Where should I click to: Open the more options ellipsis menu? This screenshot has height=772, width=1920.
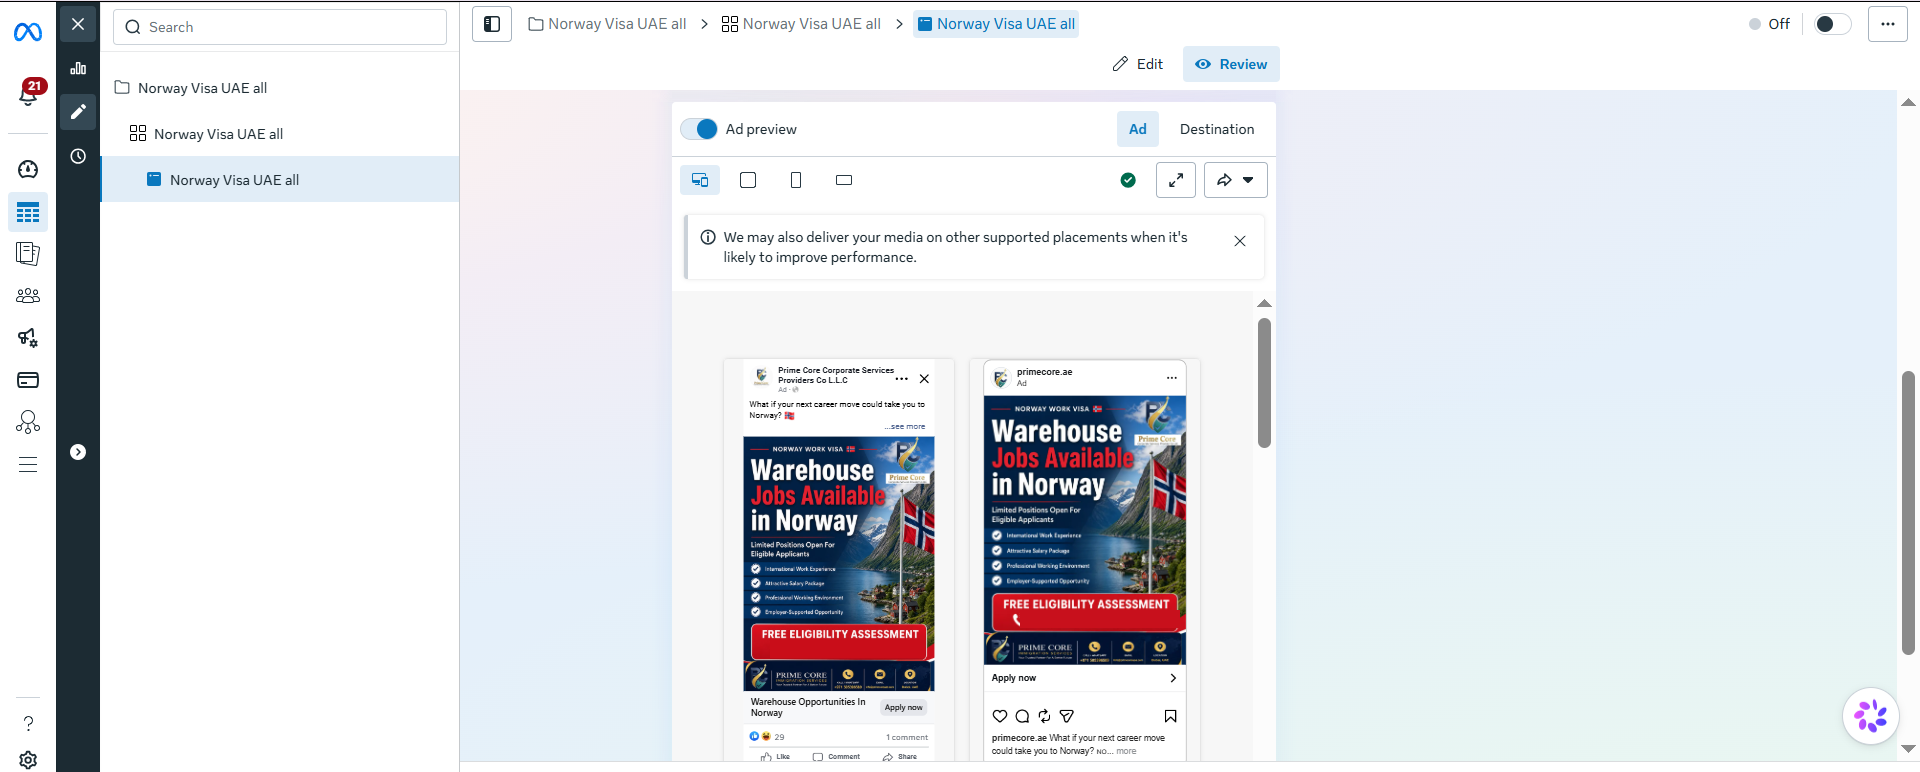coord(1888,24)
